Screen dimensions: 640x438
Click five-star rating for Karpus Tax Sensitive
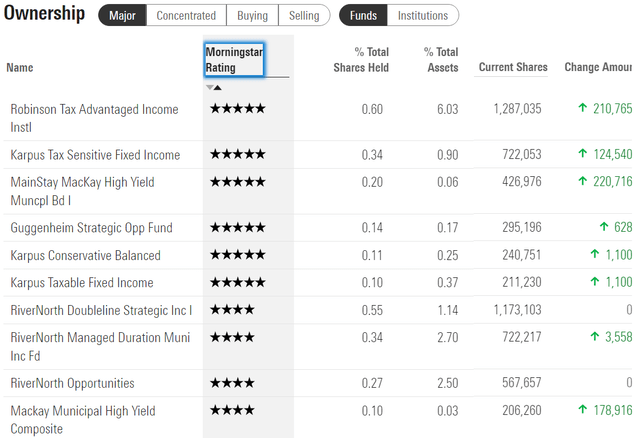tap(238, 154)
